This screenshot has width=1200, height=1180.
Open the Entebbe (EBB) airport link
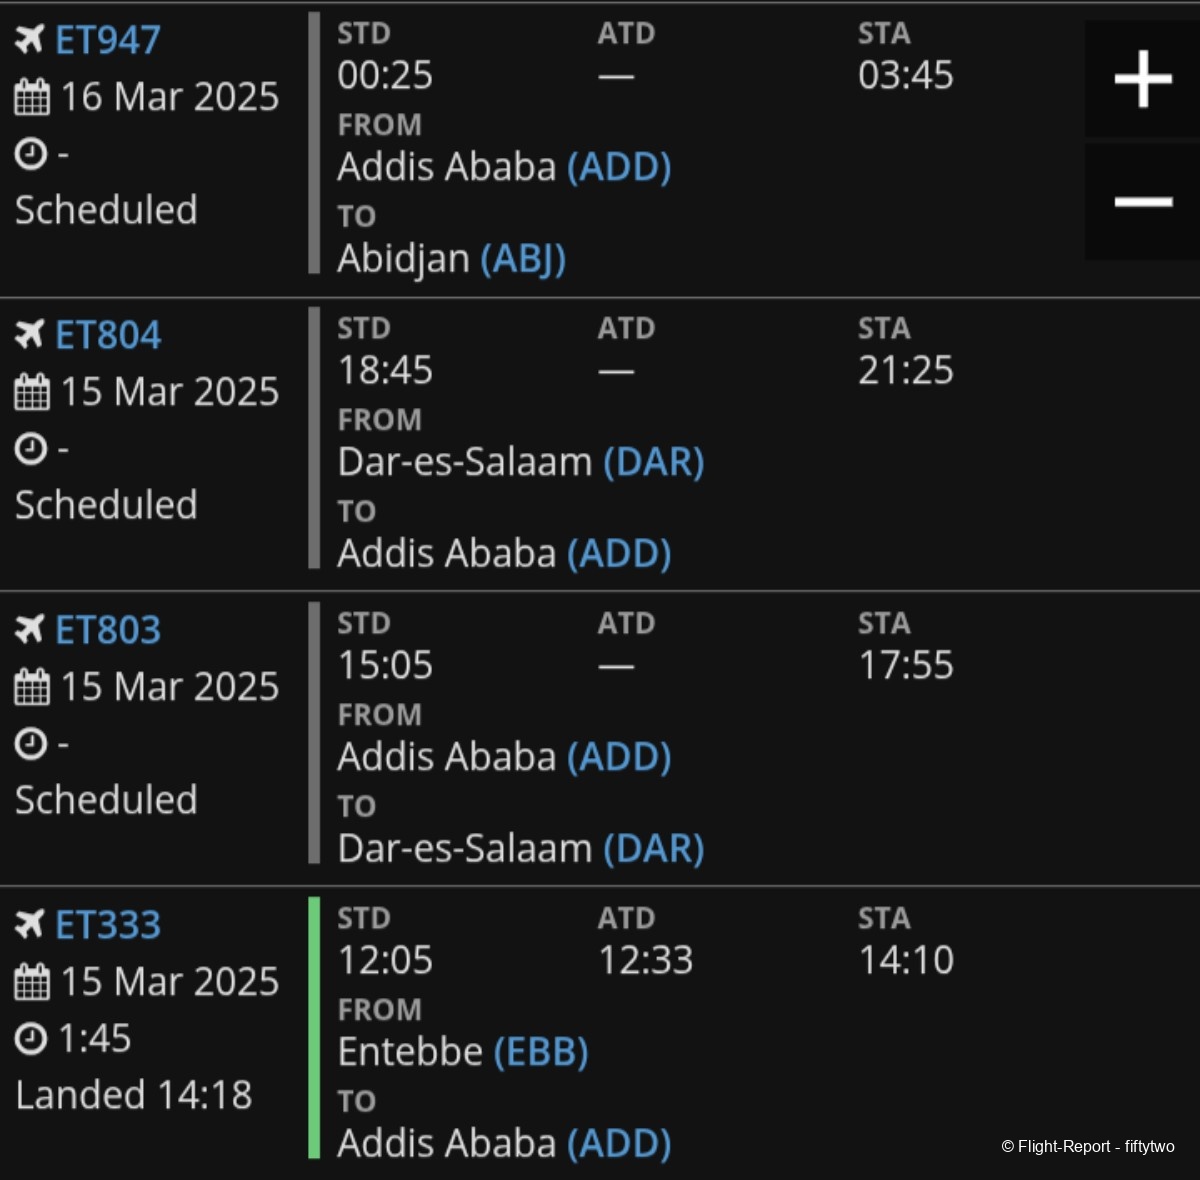(x=541, y=1052)
